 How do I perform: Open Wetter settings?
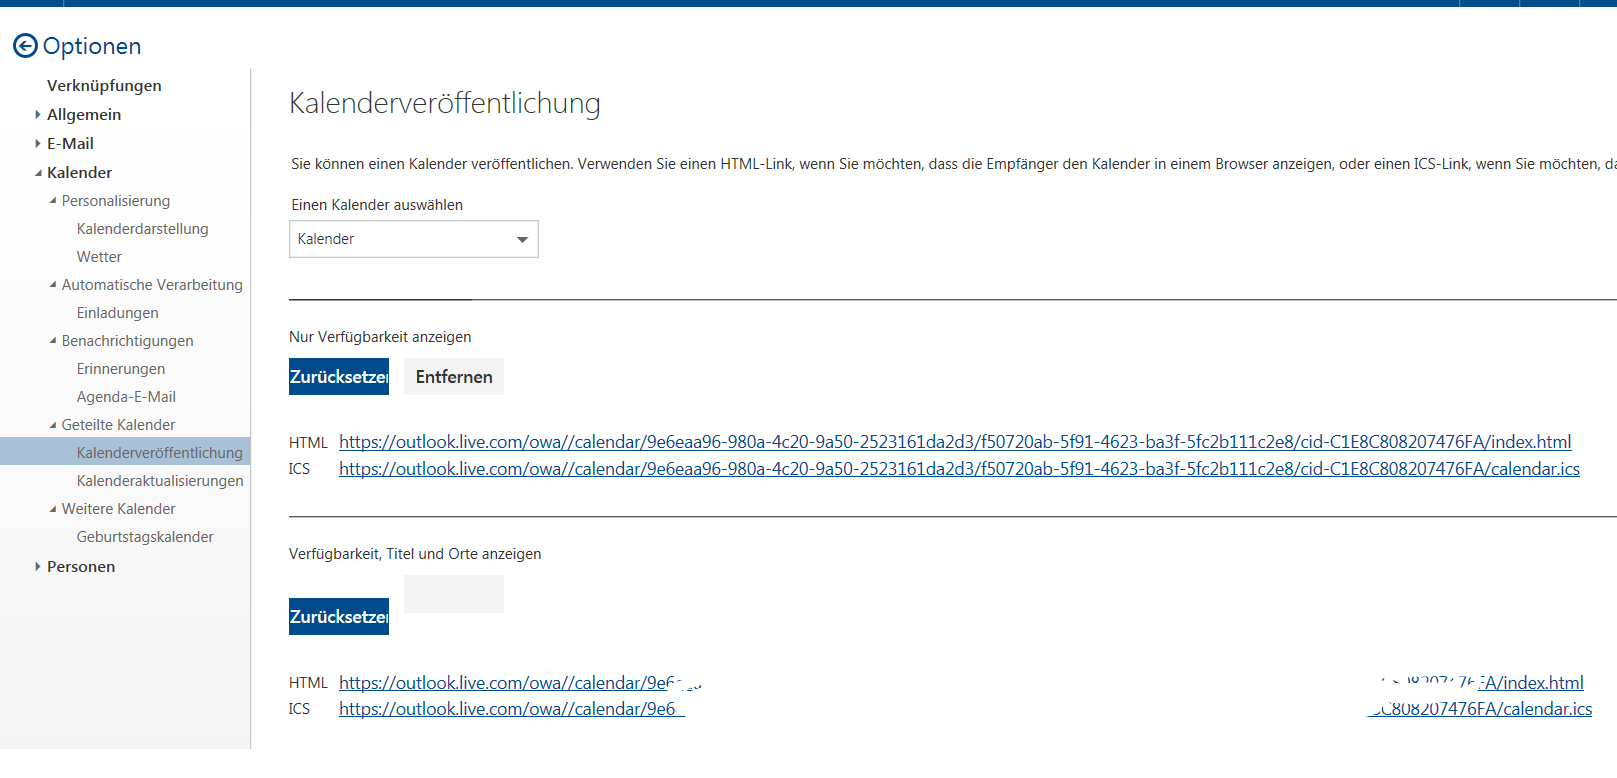99,257
